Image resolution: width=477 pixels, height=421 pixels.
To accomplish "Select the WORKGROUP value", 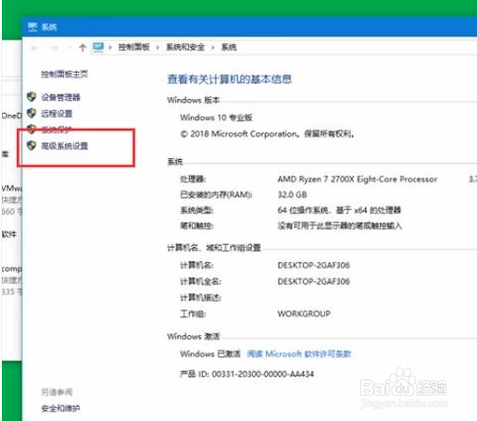I will click(304, 314).
